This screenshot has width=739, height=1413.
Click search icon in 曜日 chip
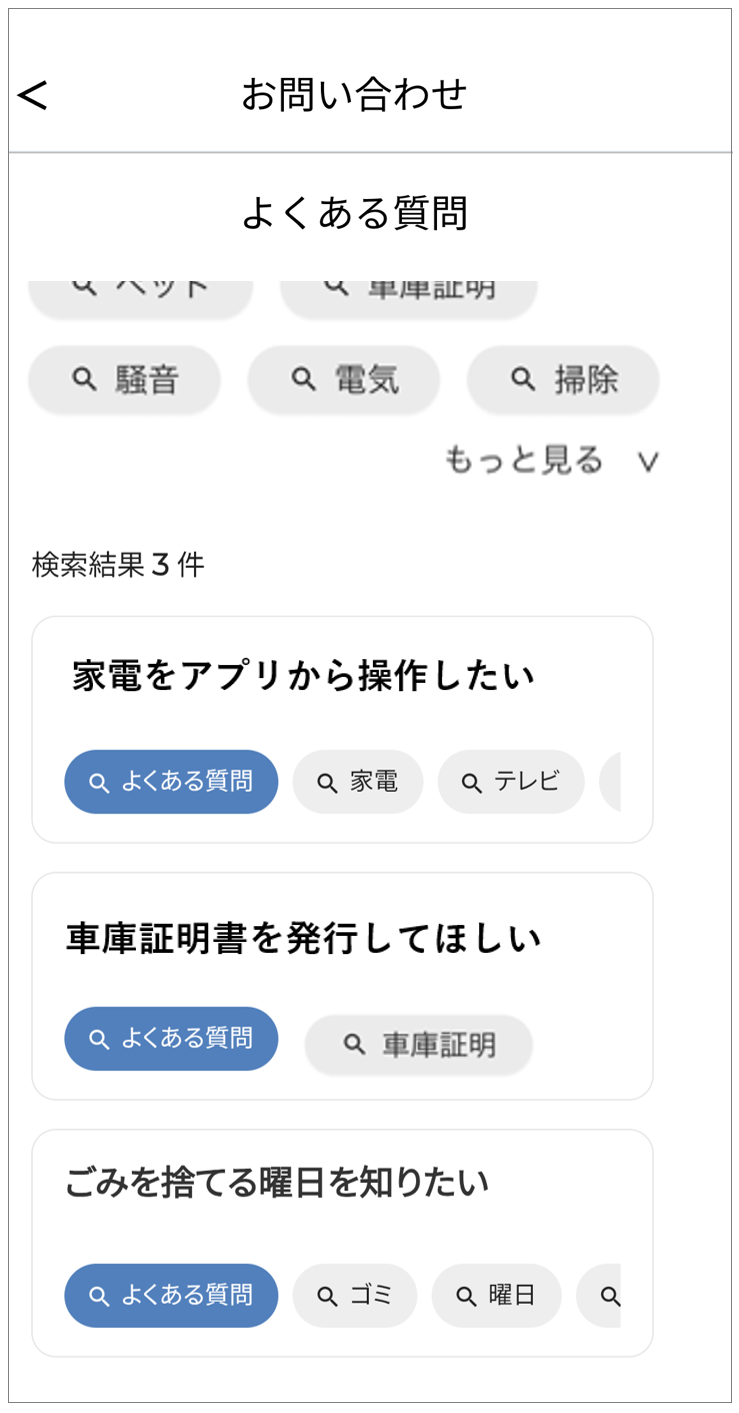[x=466, y=1297]
